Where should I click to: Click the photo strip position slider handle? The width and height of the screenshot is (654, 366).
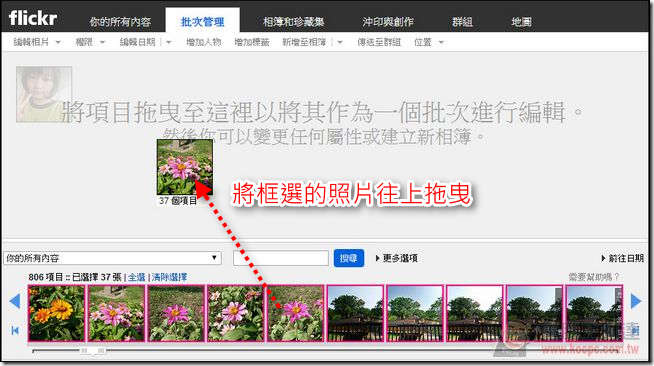tap(93, 351)
